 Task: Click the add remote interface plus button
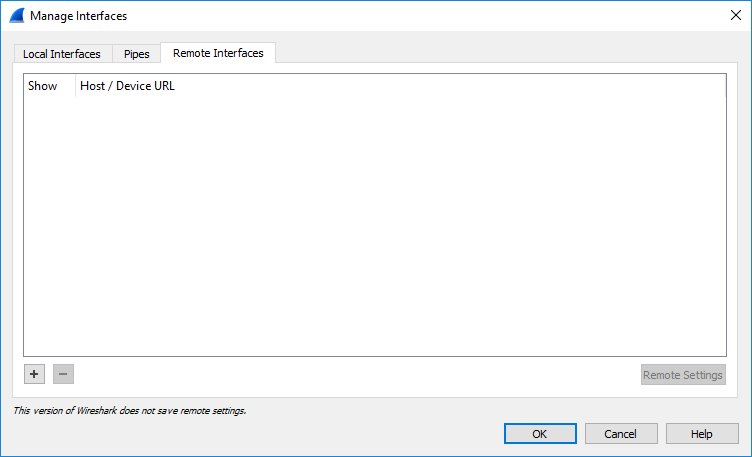click(x=34, y=374)
